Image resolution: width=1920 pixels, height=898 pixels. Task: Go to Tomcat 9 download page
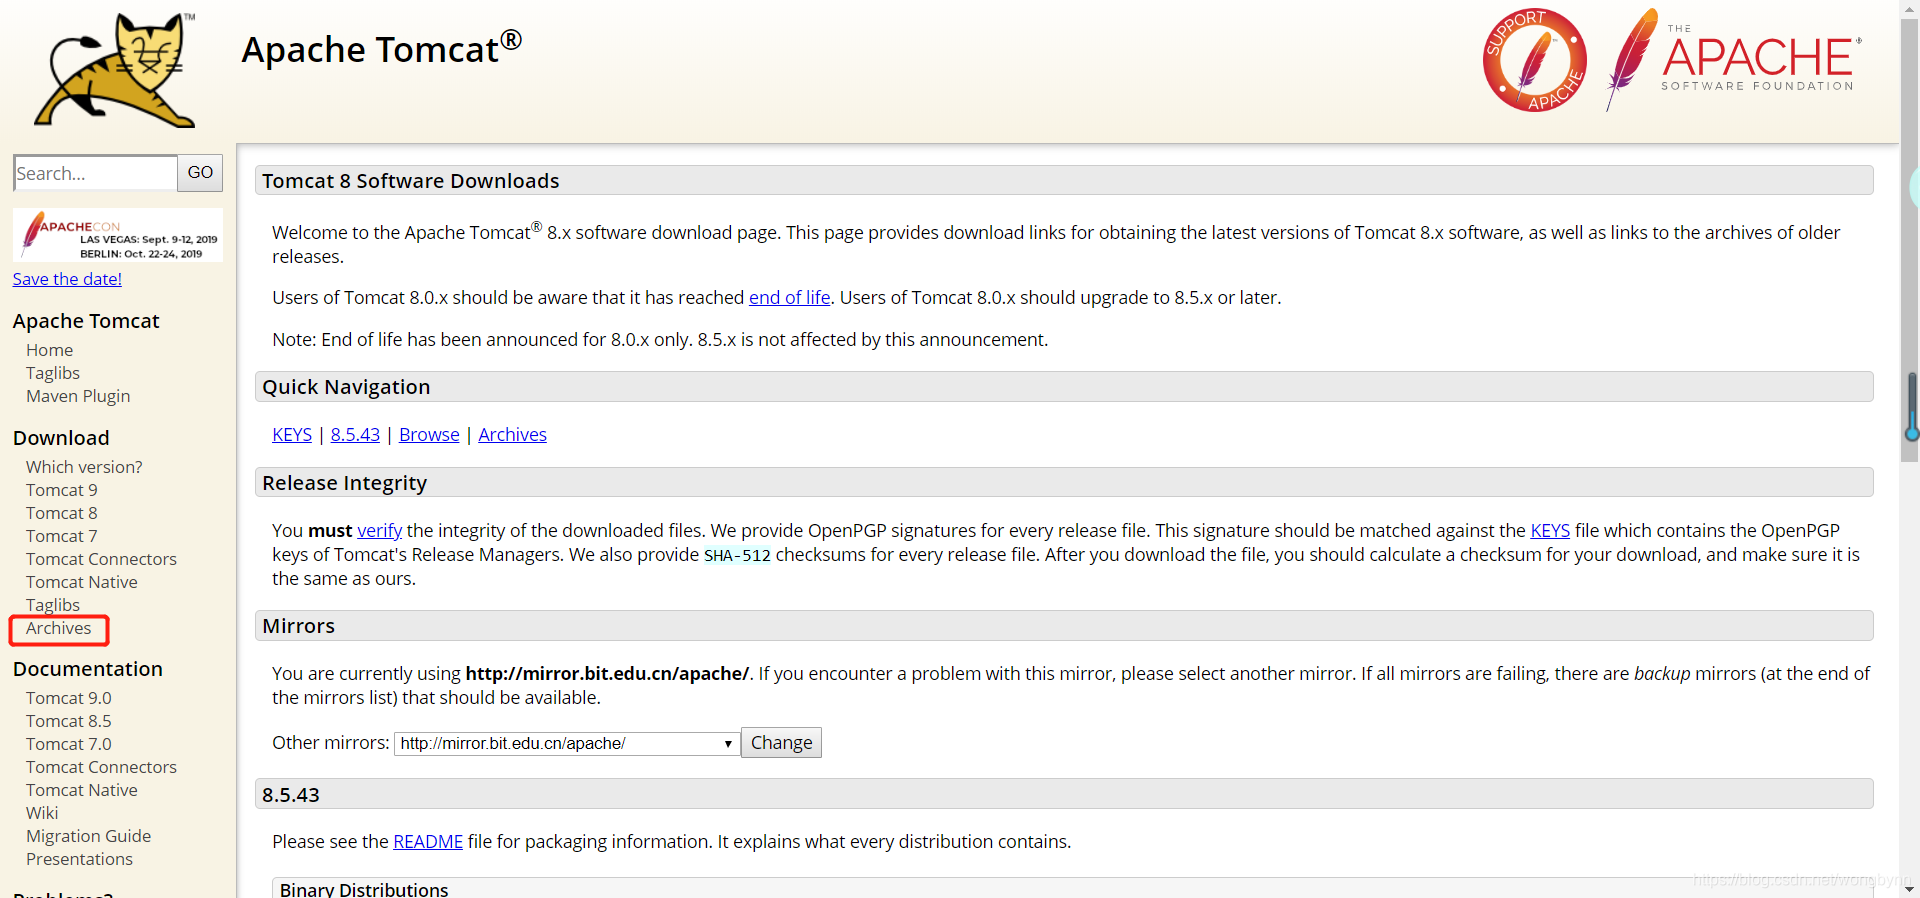click(x=62, y=490)
